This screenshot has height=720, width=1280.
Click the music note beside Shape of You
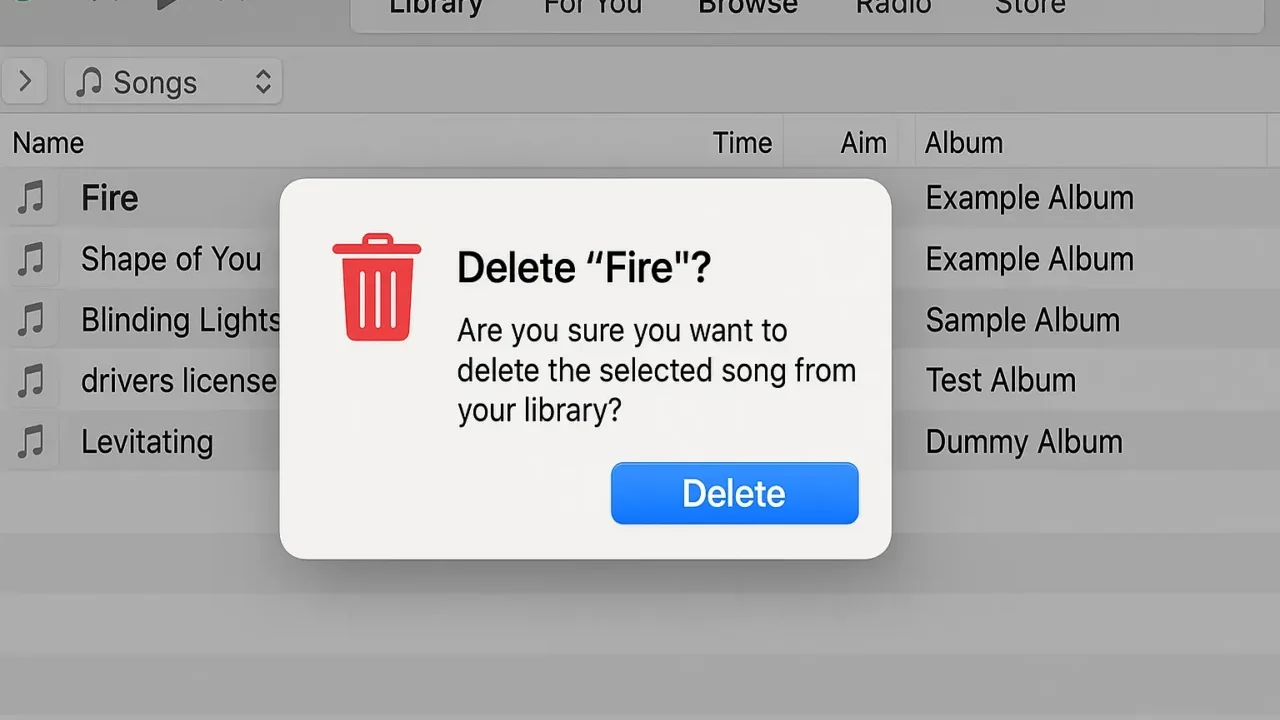tap(31, 259)
